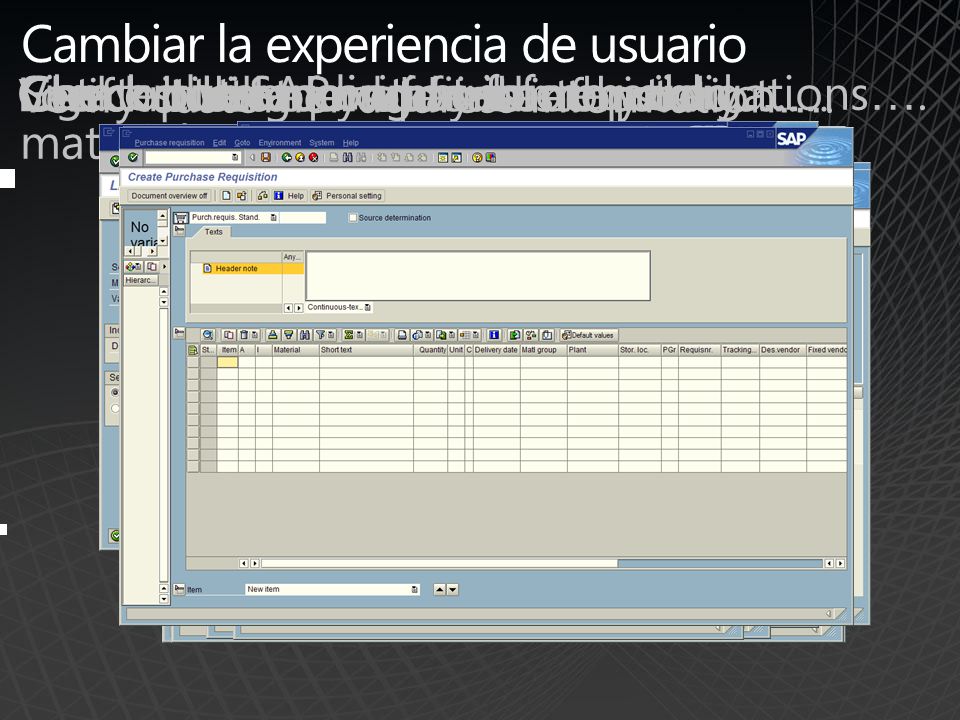Open the total icon's dropdown arrow
The width and height of the screenshot is (960, 720).
point(360,335)
